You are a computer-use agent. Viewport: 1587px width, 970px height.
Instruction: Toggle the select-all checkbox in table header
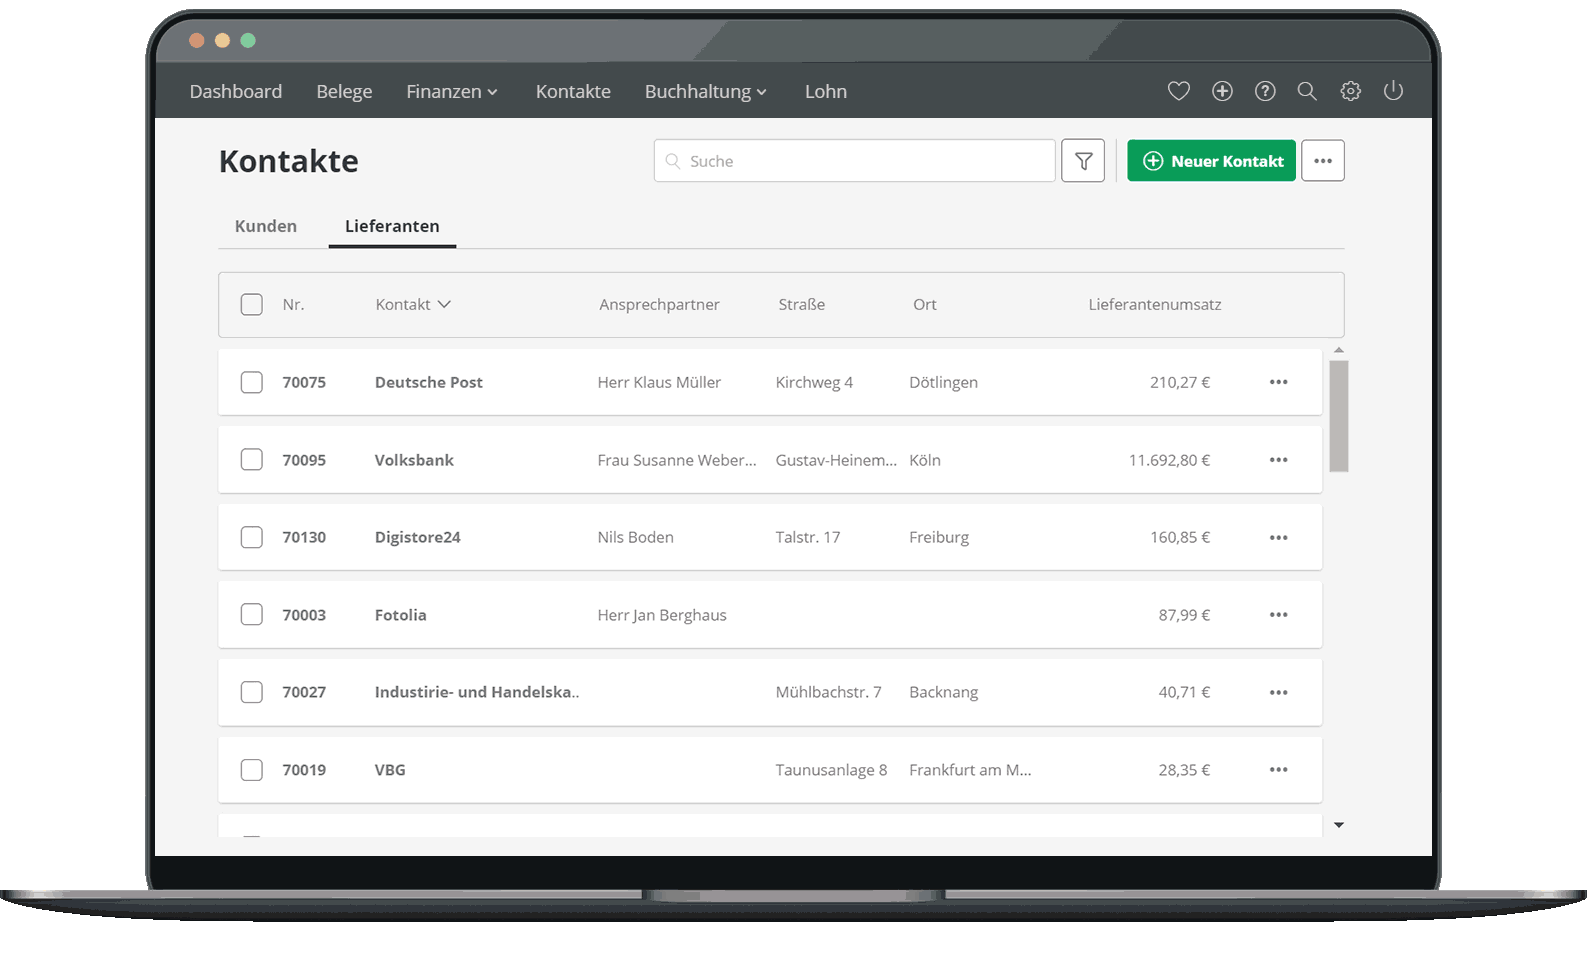252,304
